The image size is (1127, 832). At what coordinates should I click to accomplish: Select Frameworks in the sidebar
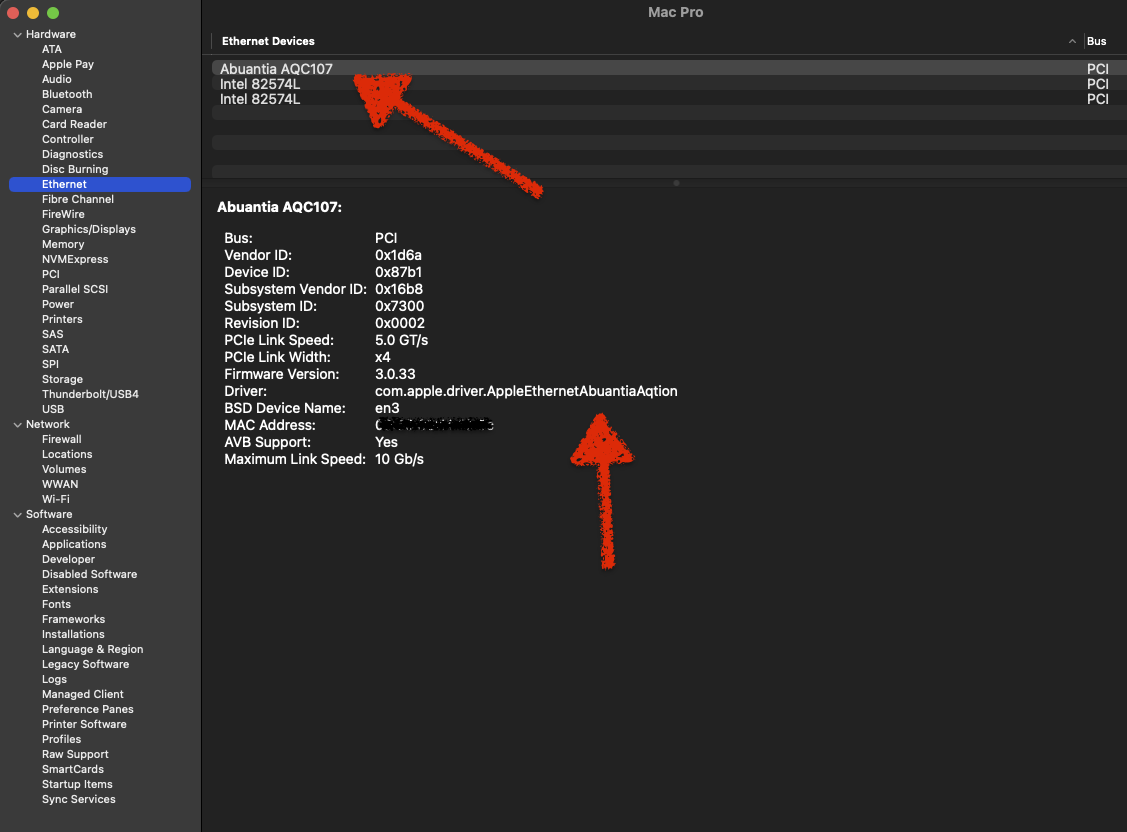tap(73, 620)
